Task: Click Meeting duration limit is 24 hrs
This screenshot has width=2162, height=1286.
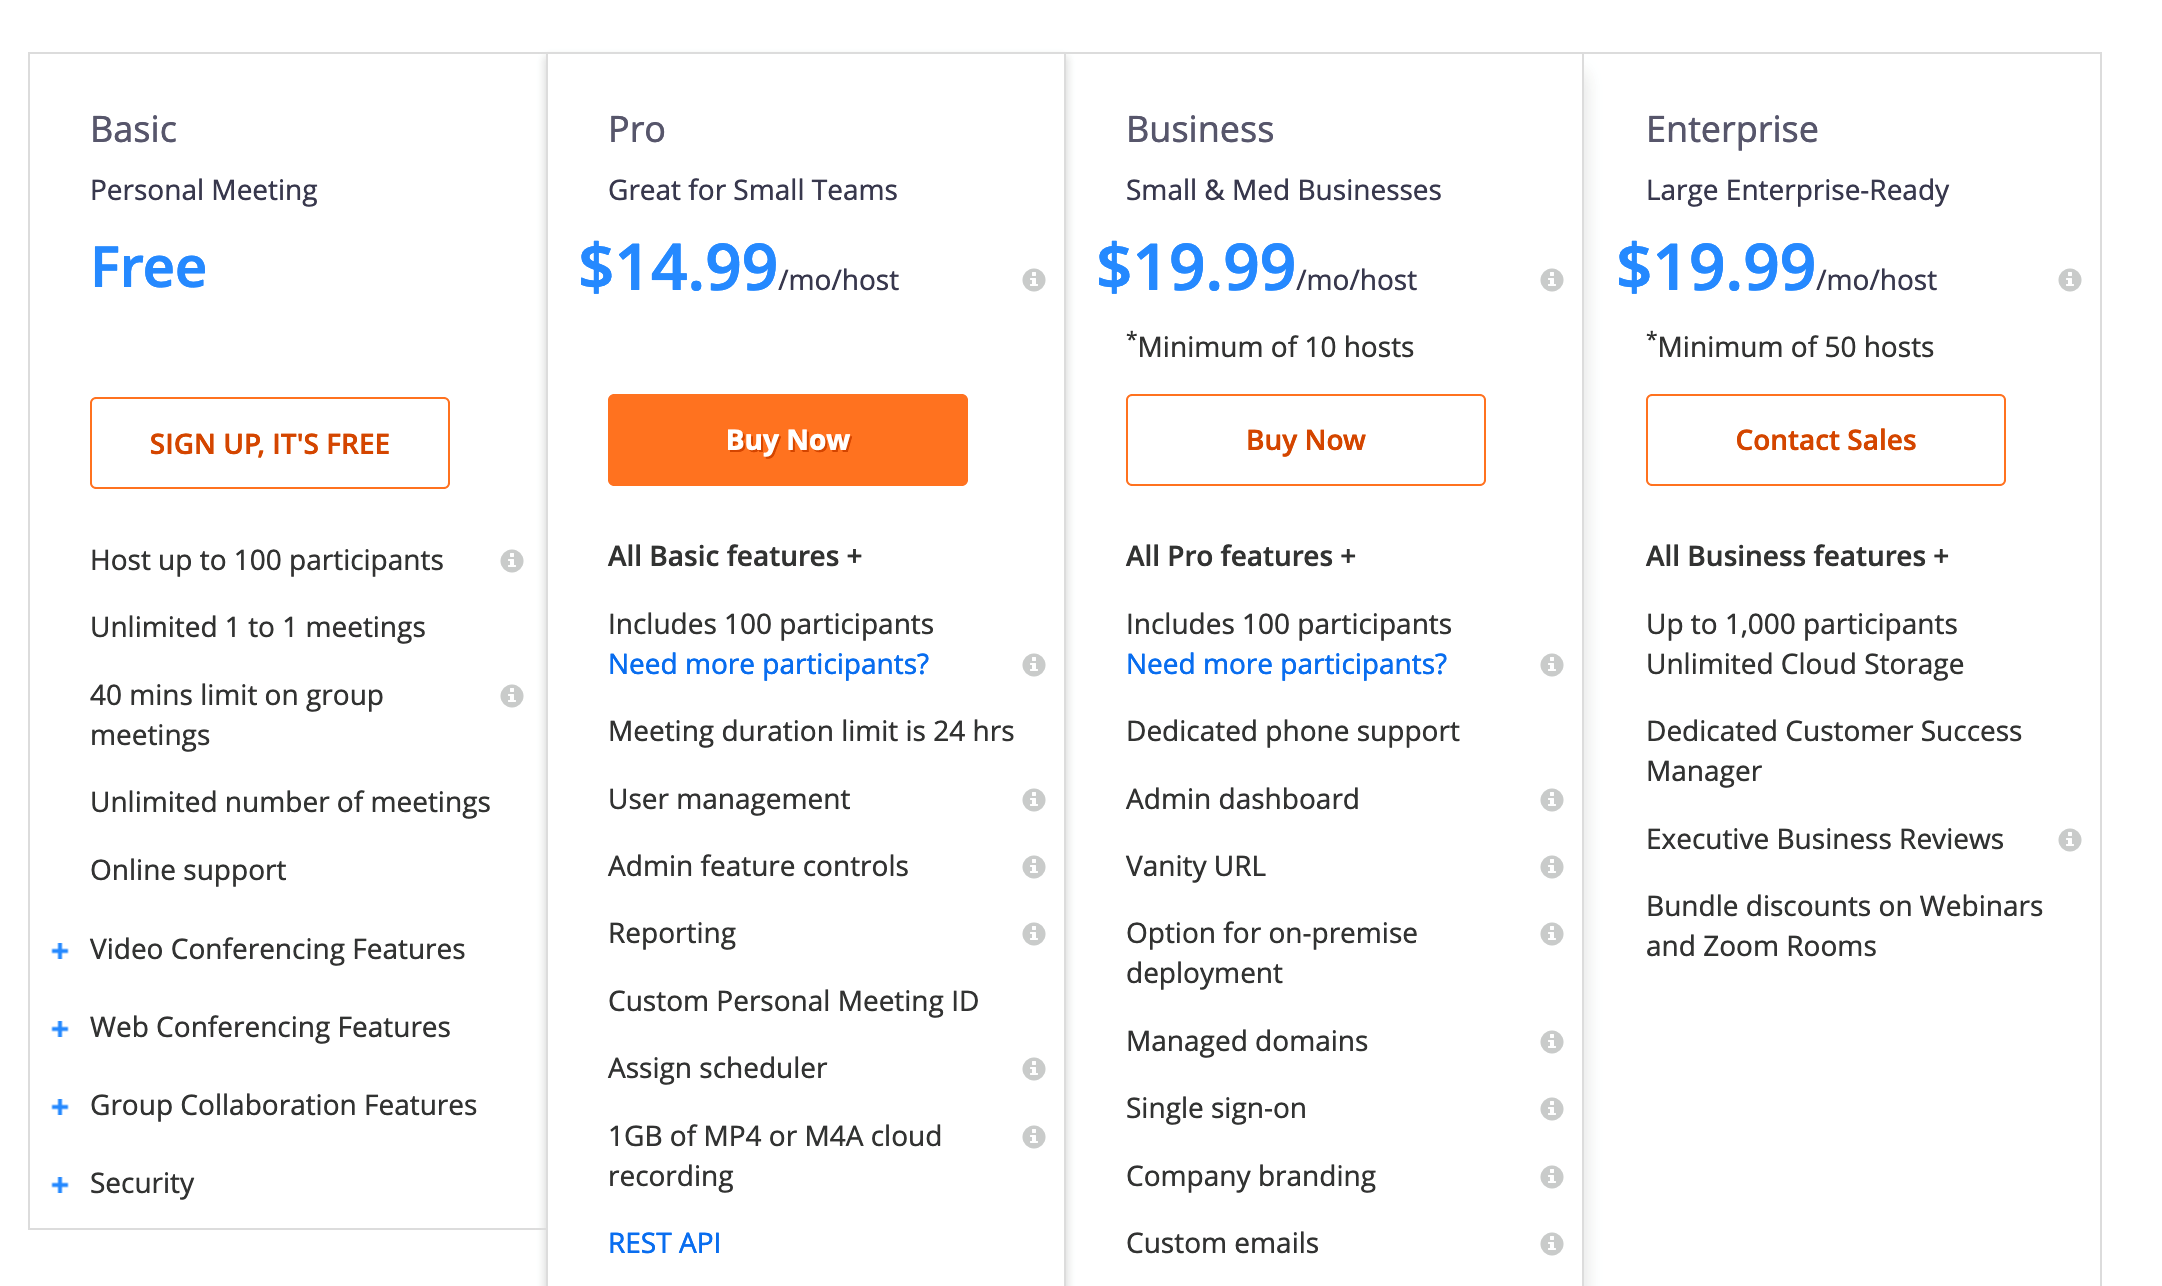Action: [x=811, y=731]
